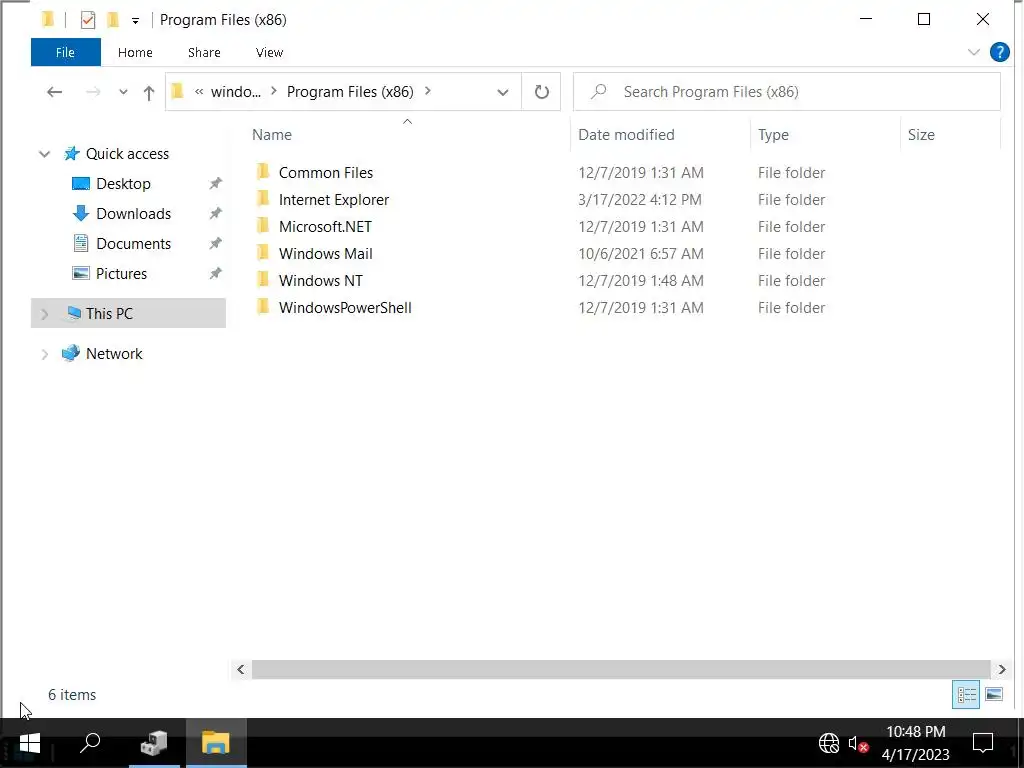Open Pictures in Quick access

click(x=121, y=274)
